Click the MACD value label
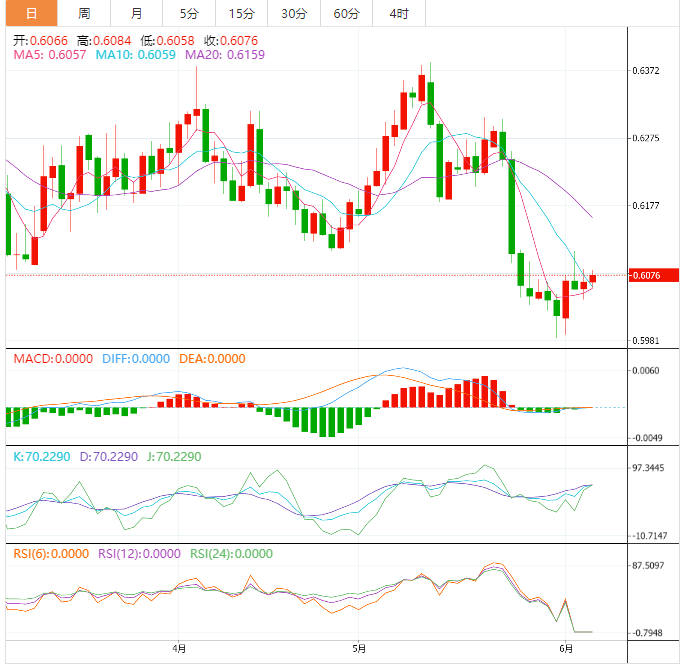685x668 pixels. tap(52, 359)
